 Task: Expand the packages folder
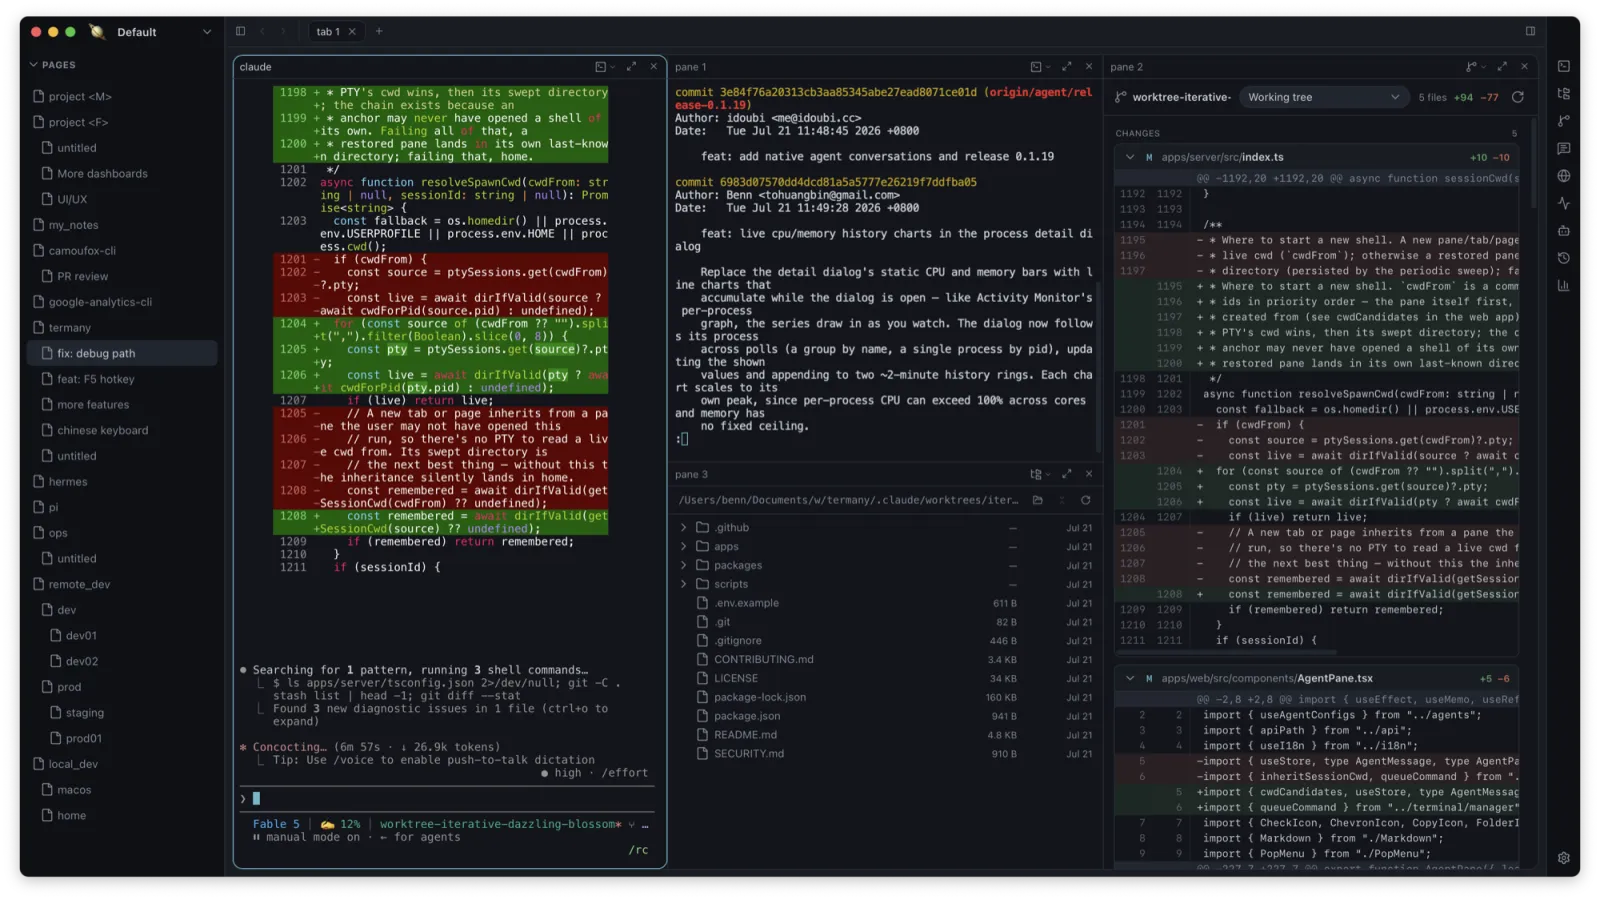tap(684, 566)
